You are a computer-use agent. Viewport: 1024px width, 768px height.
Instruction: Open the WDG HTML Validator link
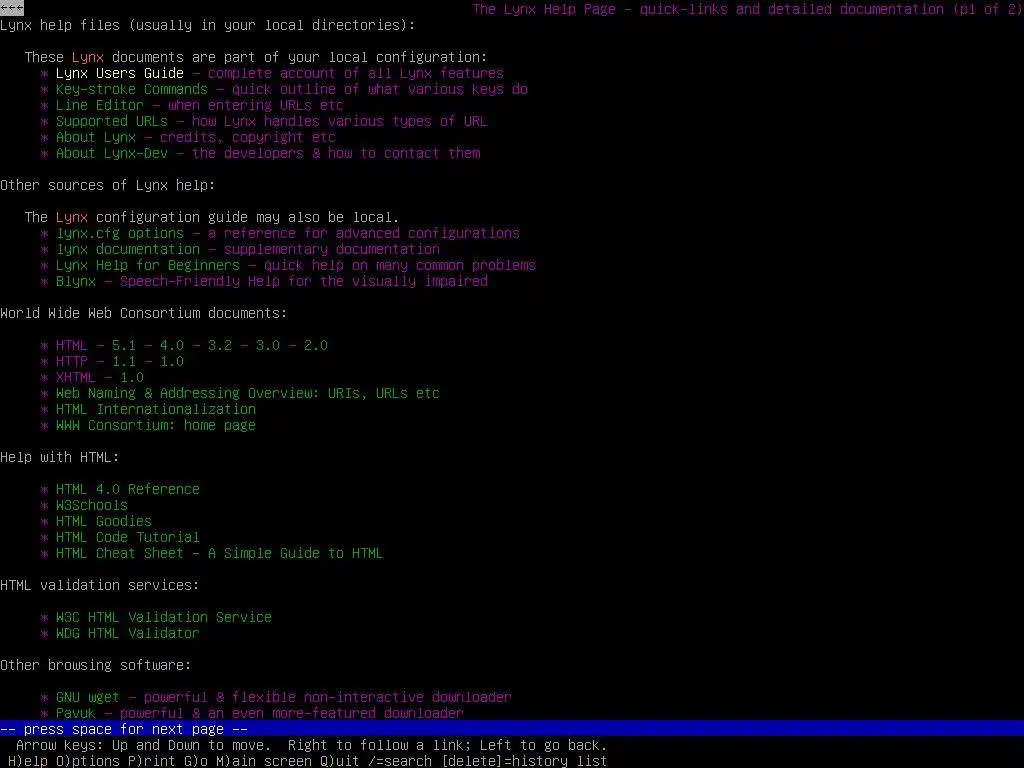tap(127, 633)
